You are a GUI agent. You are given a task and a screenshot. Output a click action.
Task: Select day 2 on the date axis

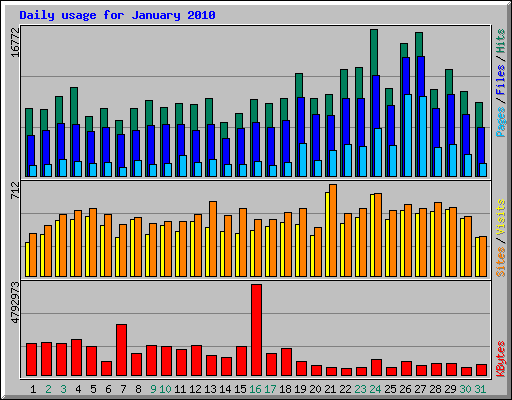tap(48, 389)
